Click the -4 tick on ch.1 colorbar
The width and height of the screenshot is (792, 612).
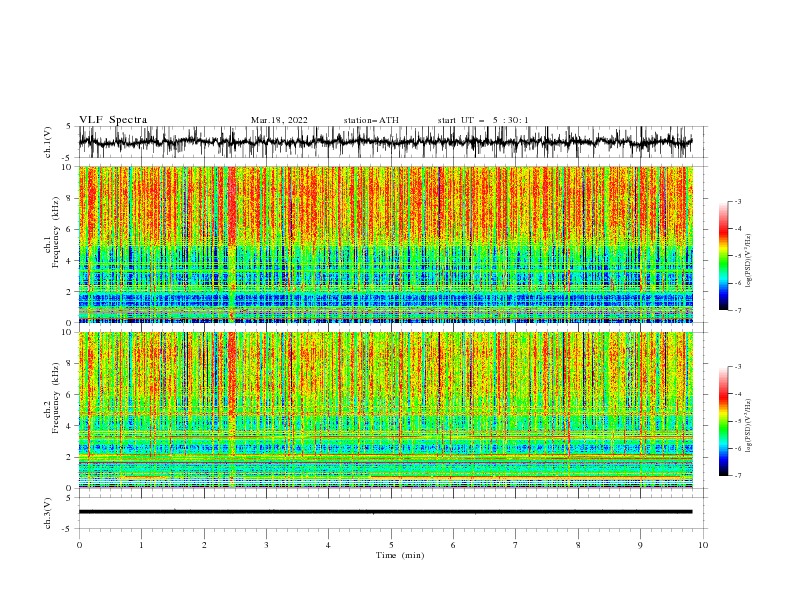[x=738, y=229]
